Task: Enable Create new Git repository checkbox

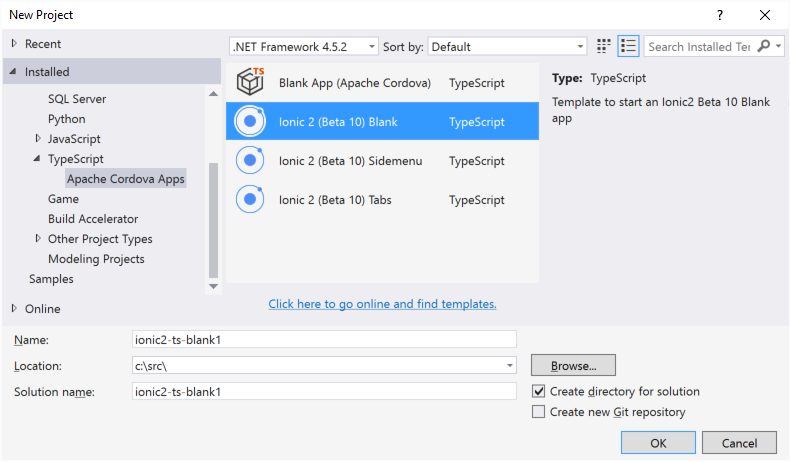Action: [538, 412]
